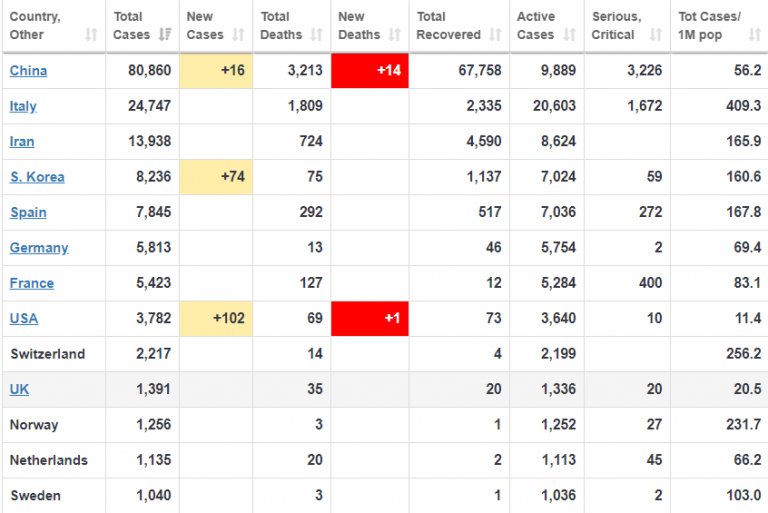The image size is (768, 513).
Task: Open S. Korea country page link
Action: (37, 177)
